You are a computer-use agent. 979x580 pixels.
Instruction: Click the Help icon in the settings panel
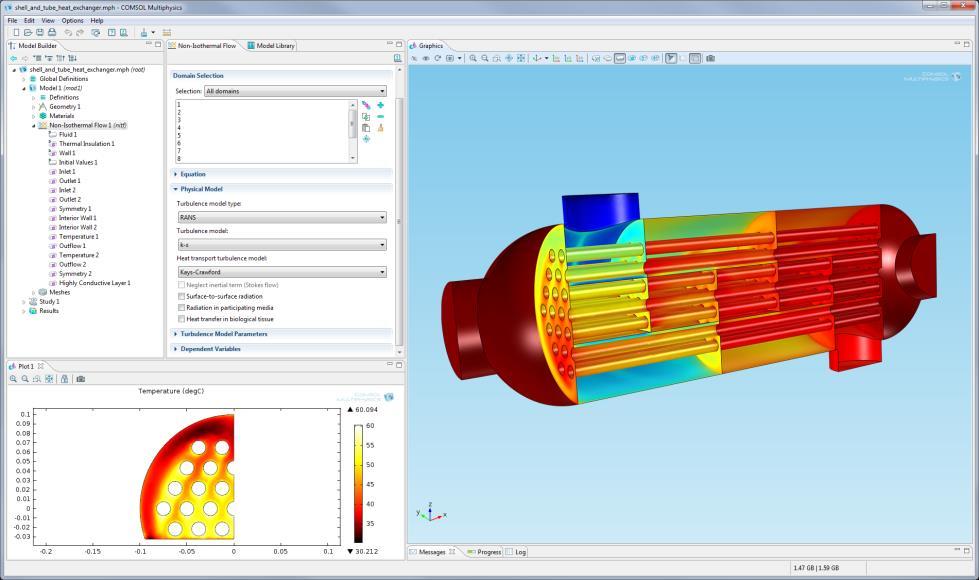397,58
